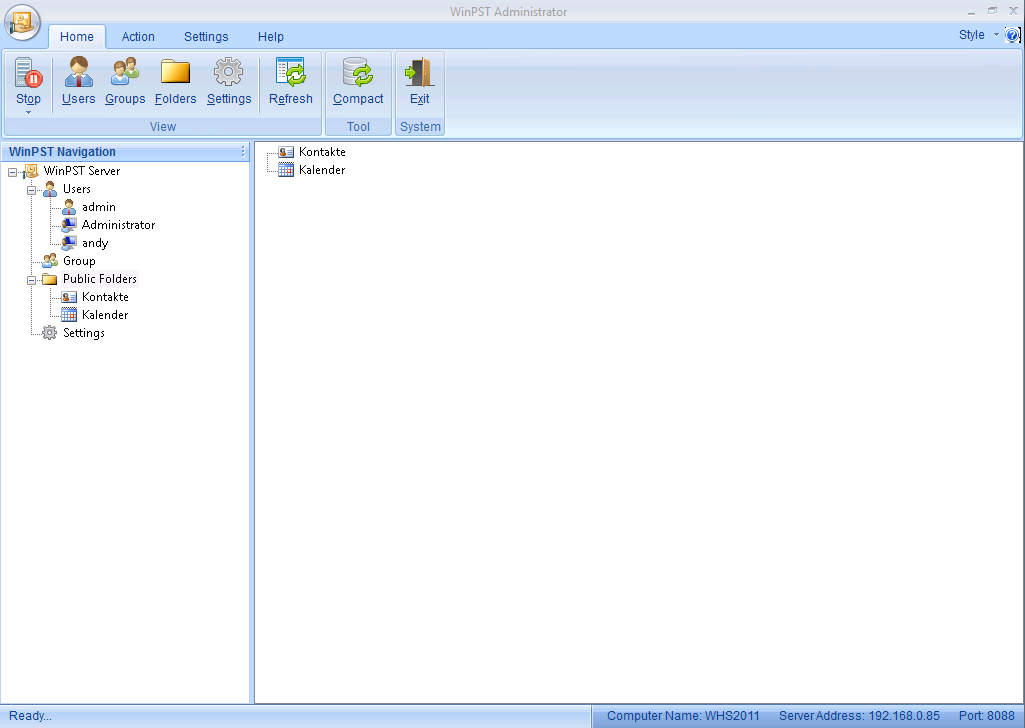The width and height of the screenshot is (1025, 728).
Task: Select Kalender in the right pane
Action: (x=321, y=170)
